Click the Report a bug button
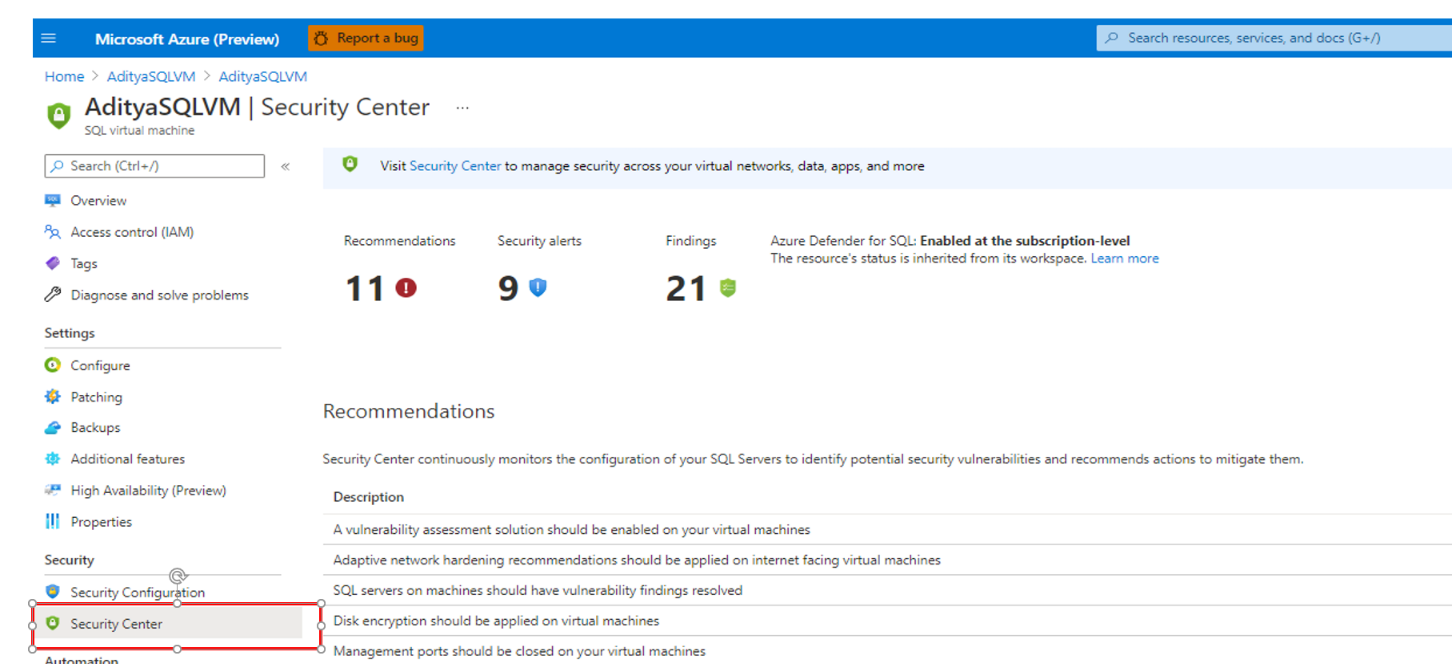The height and width of the screenshot is (664, 1452). [x=365, y=37]
